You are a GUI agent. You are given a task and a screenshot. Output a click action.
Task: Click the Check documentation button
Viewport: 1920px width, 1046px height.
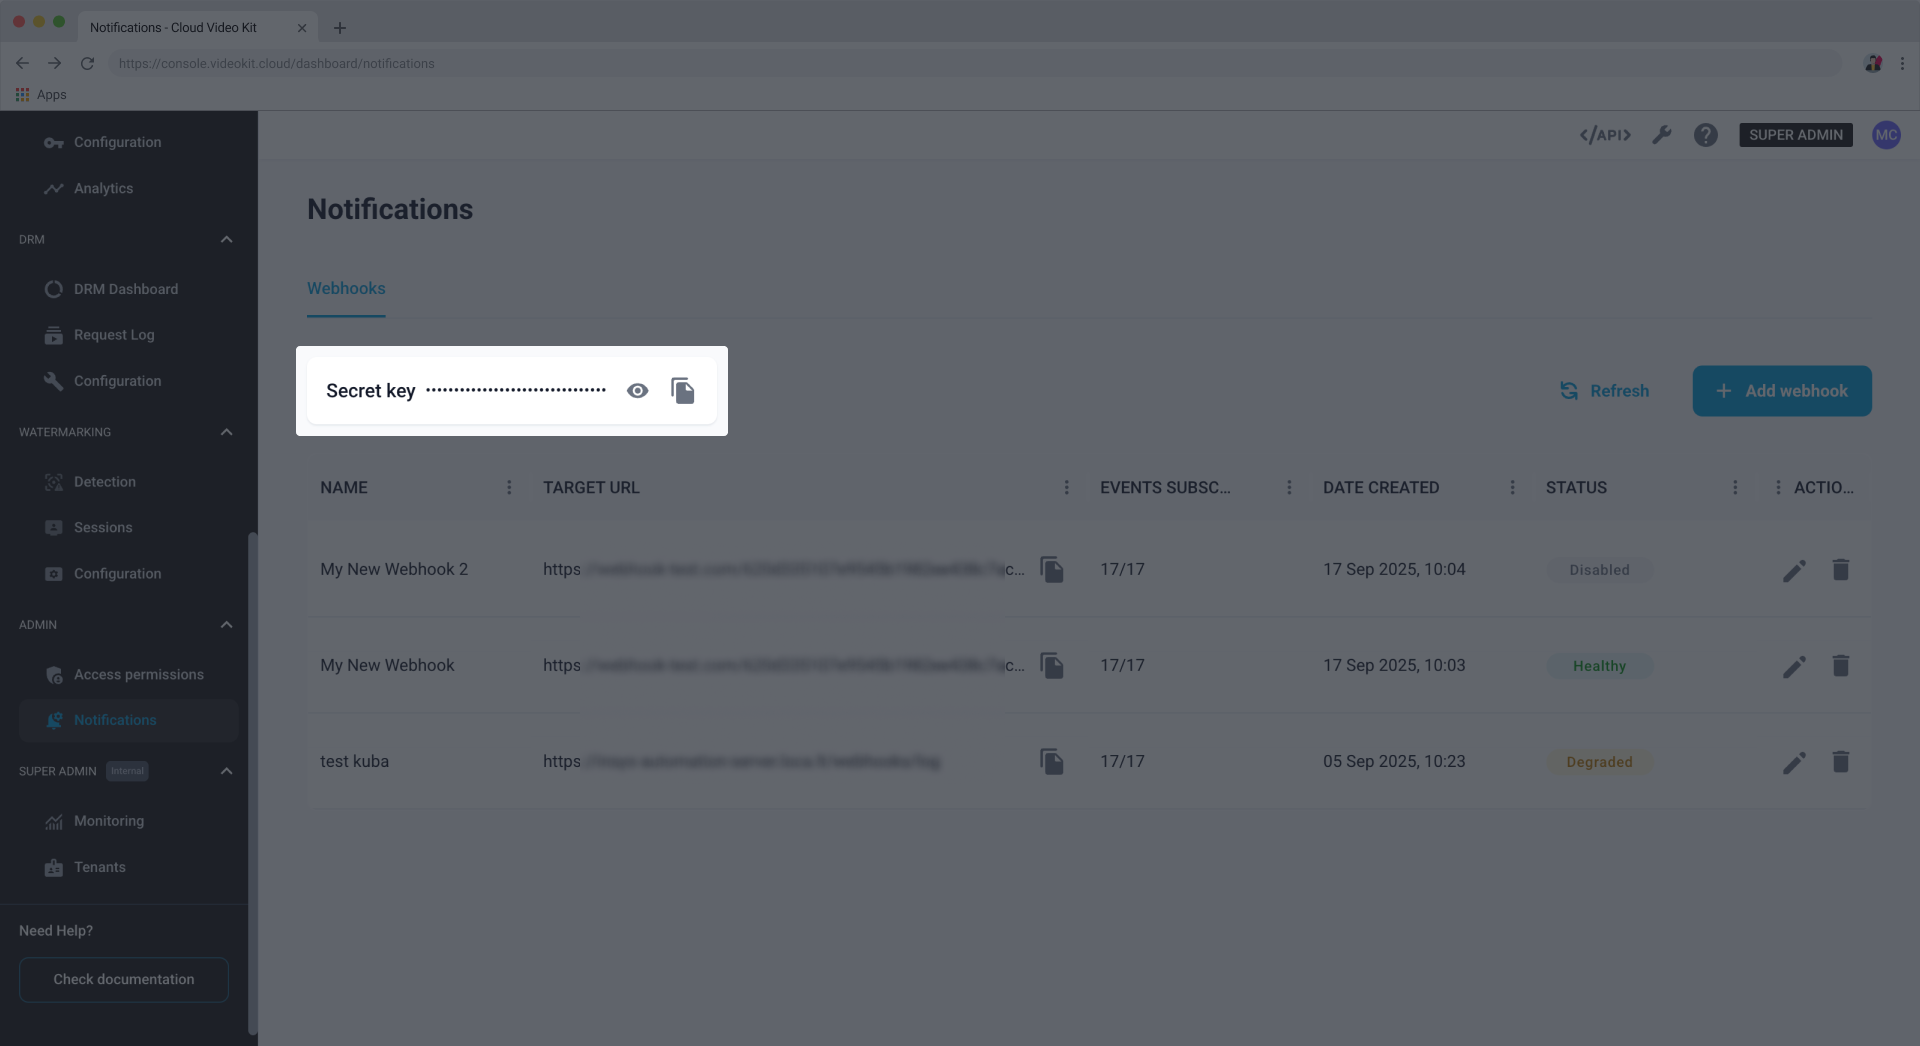(x=123, y=979)
